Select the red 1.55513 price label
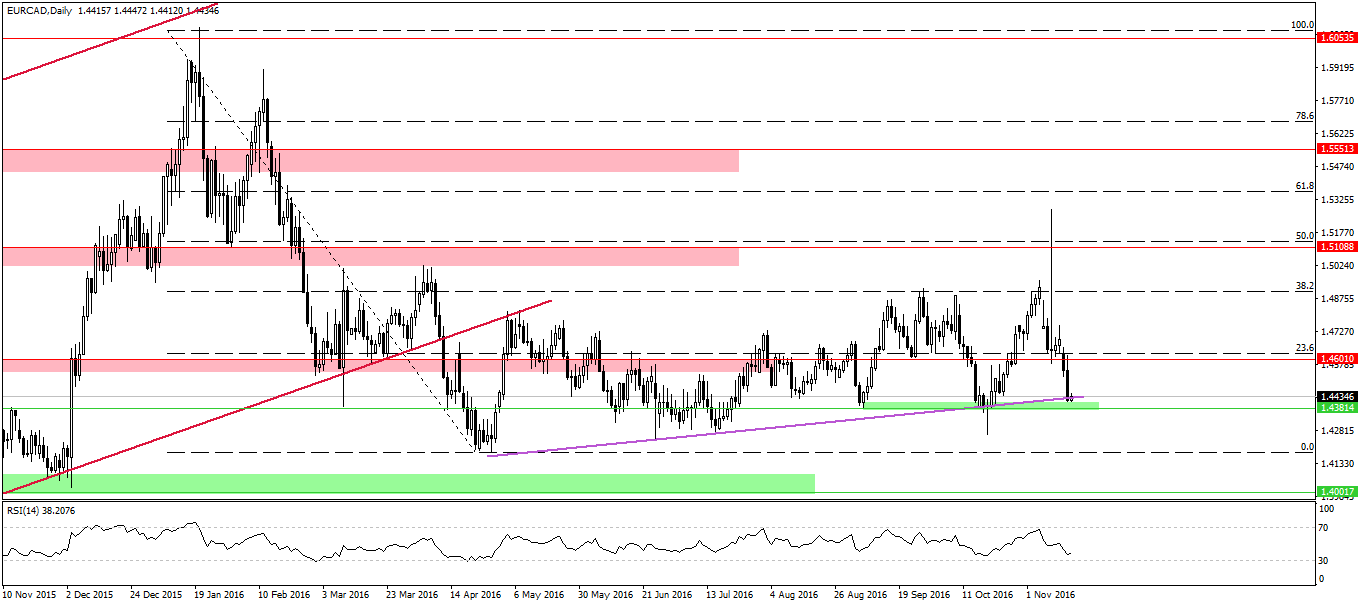Image resolution: width=1358 pixels, height=606 pixels. [1336, 148]
